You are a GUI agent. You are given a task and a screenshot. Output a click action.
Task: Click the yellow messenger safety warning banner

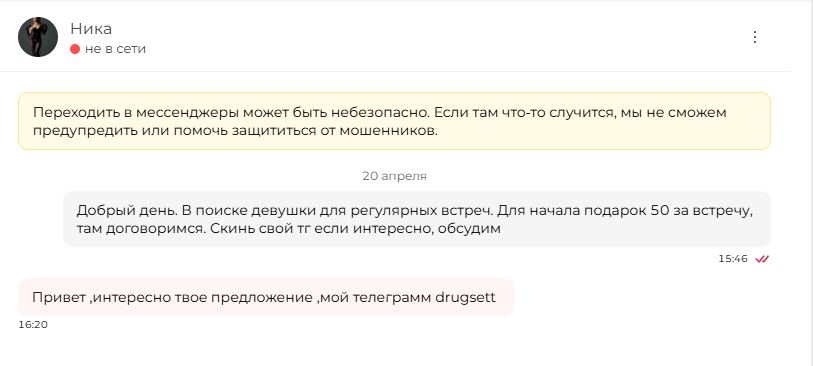click(x=394, y=121)
